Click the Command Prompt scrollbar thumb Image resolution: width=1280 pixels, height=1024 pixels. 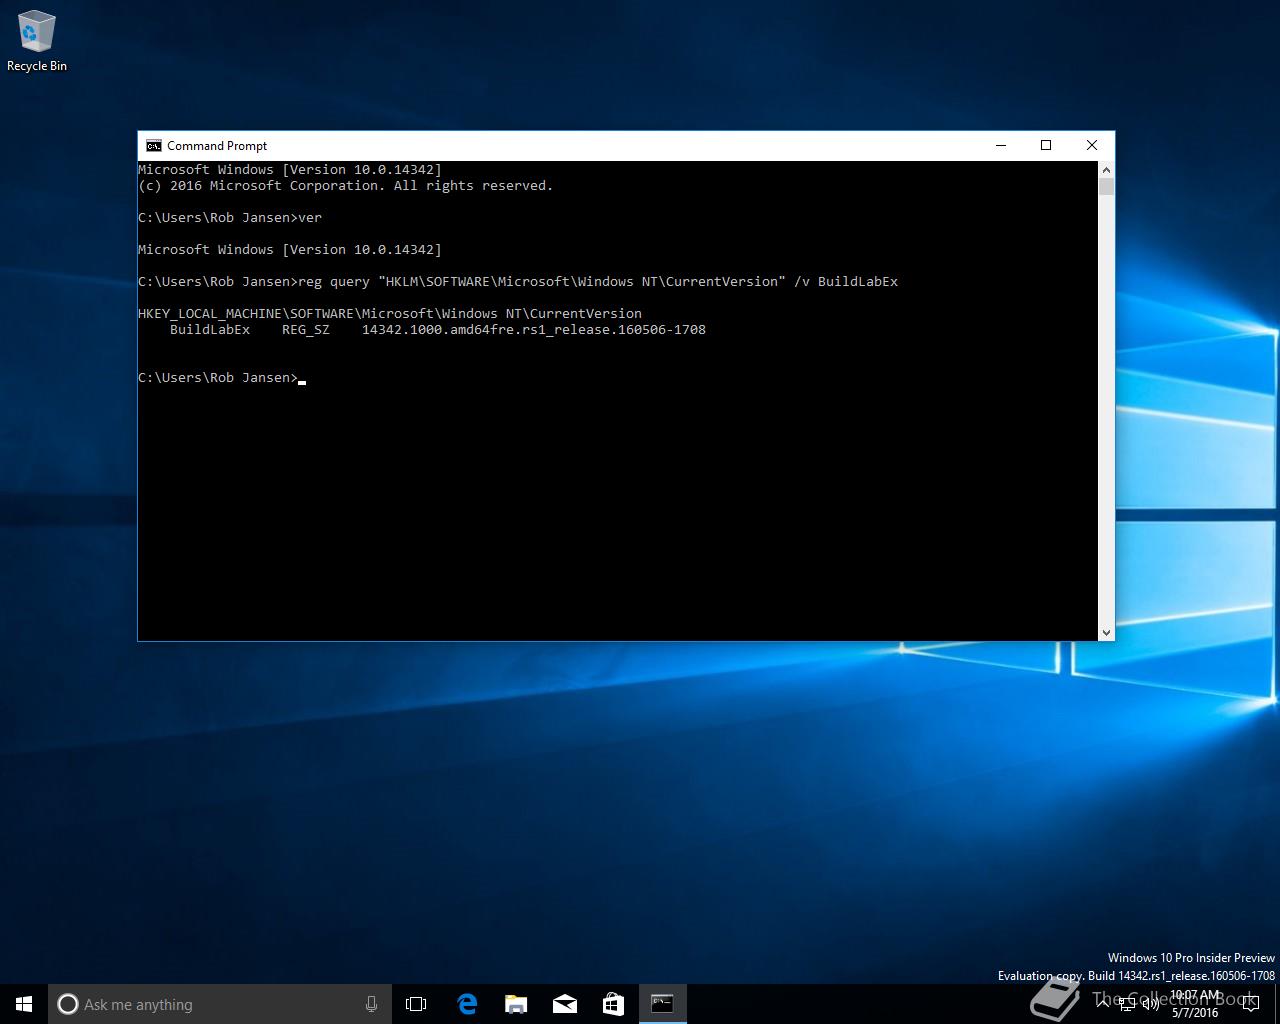point(1106,186)
